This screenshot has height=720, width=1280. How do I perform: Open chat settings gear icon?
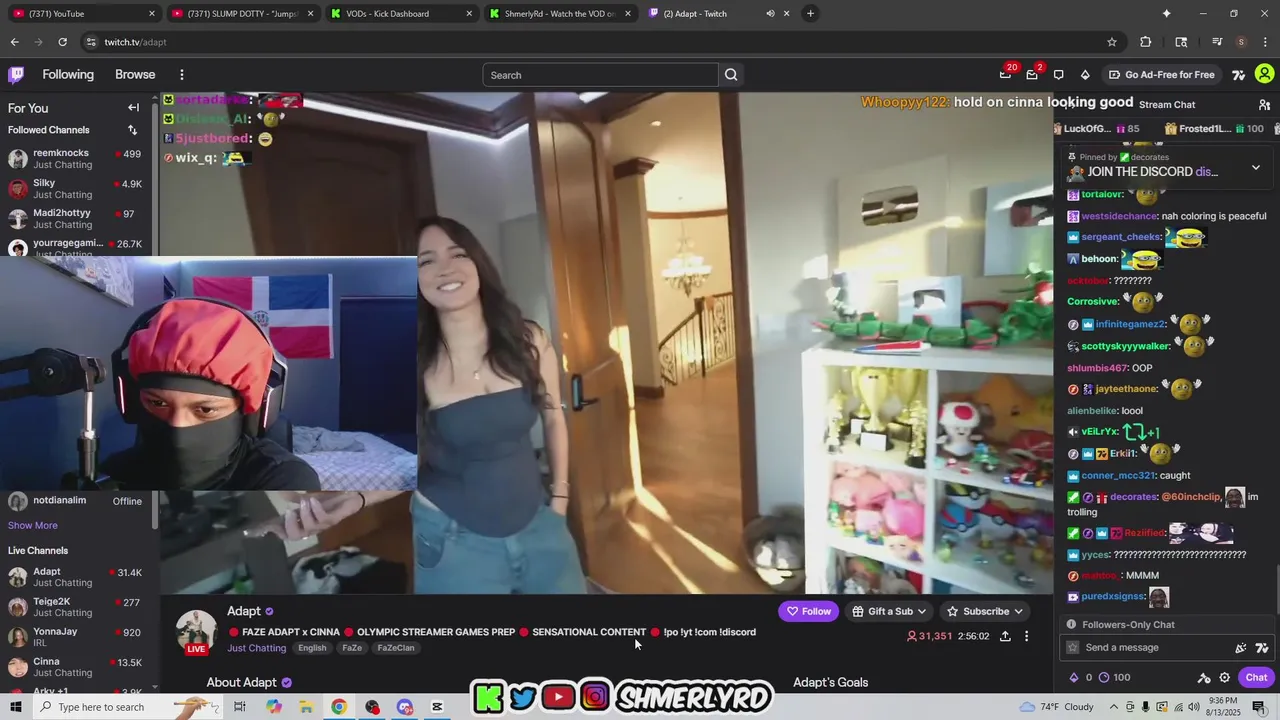[x=1224, y=677]
